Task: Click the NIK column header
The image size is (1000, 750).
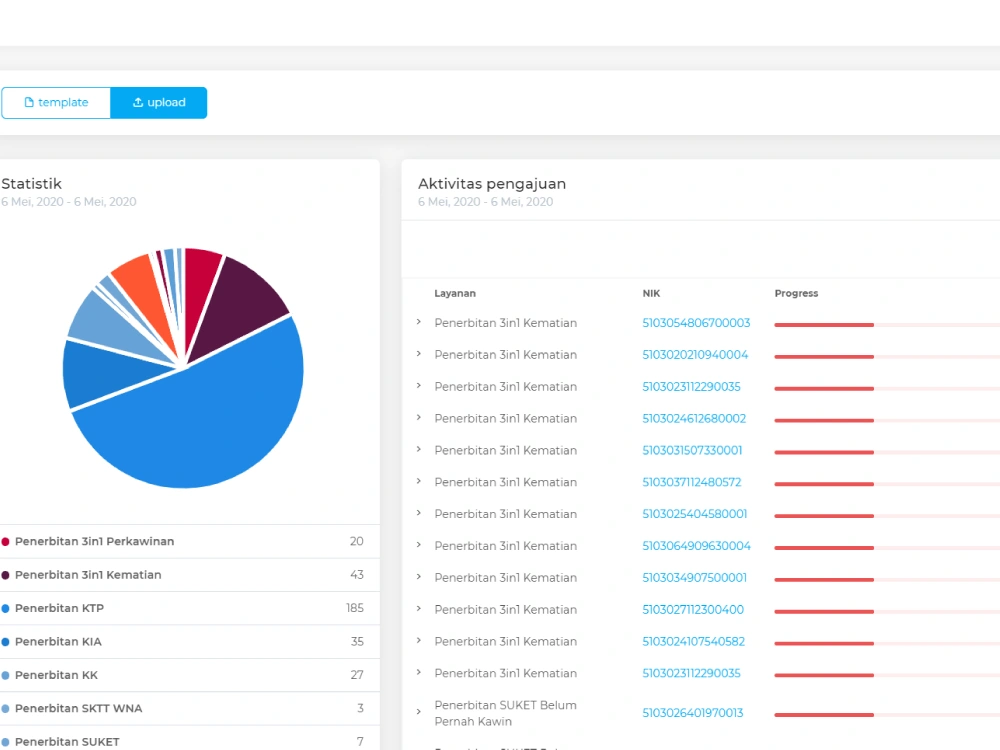Action: tap(651, 293)
